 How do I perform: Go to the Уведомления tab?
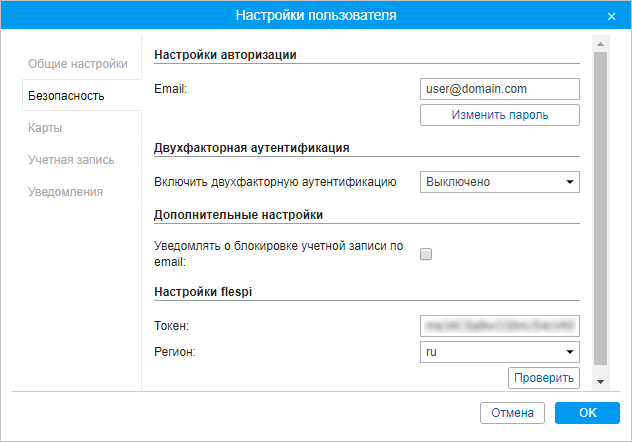[66, 191]
